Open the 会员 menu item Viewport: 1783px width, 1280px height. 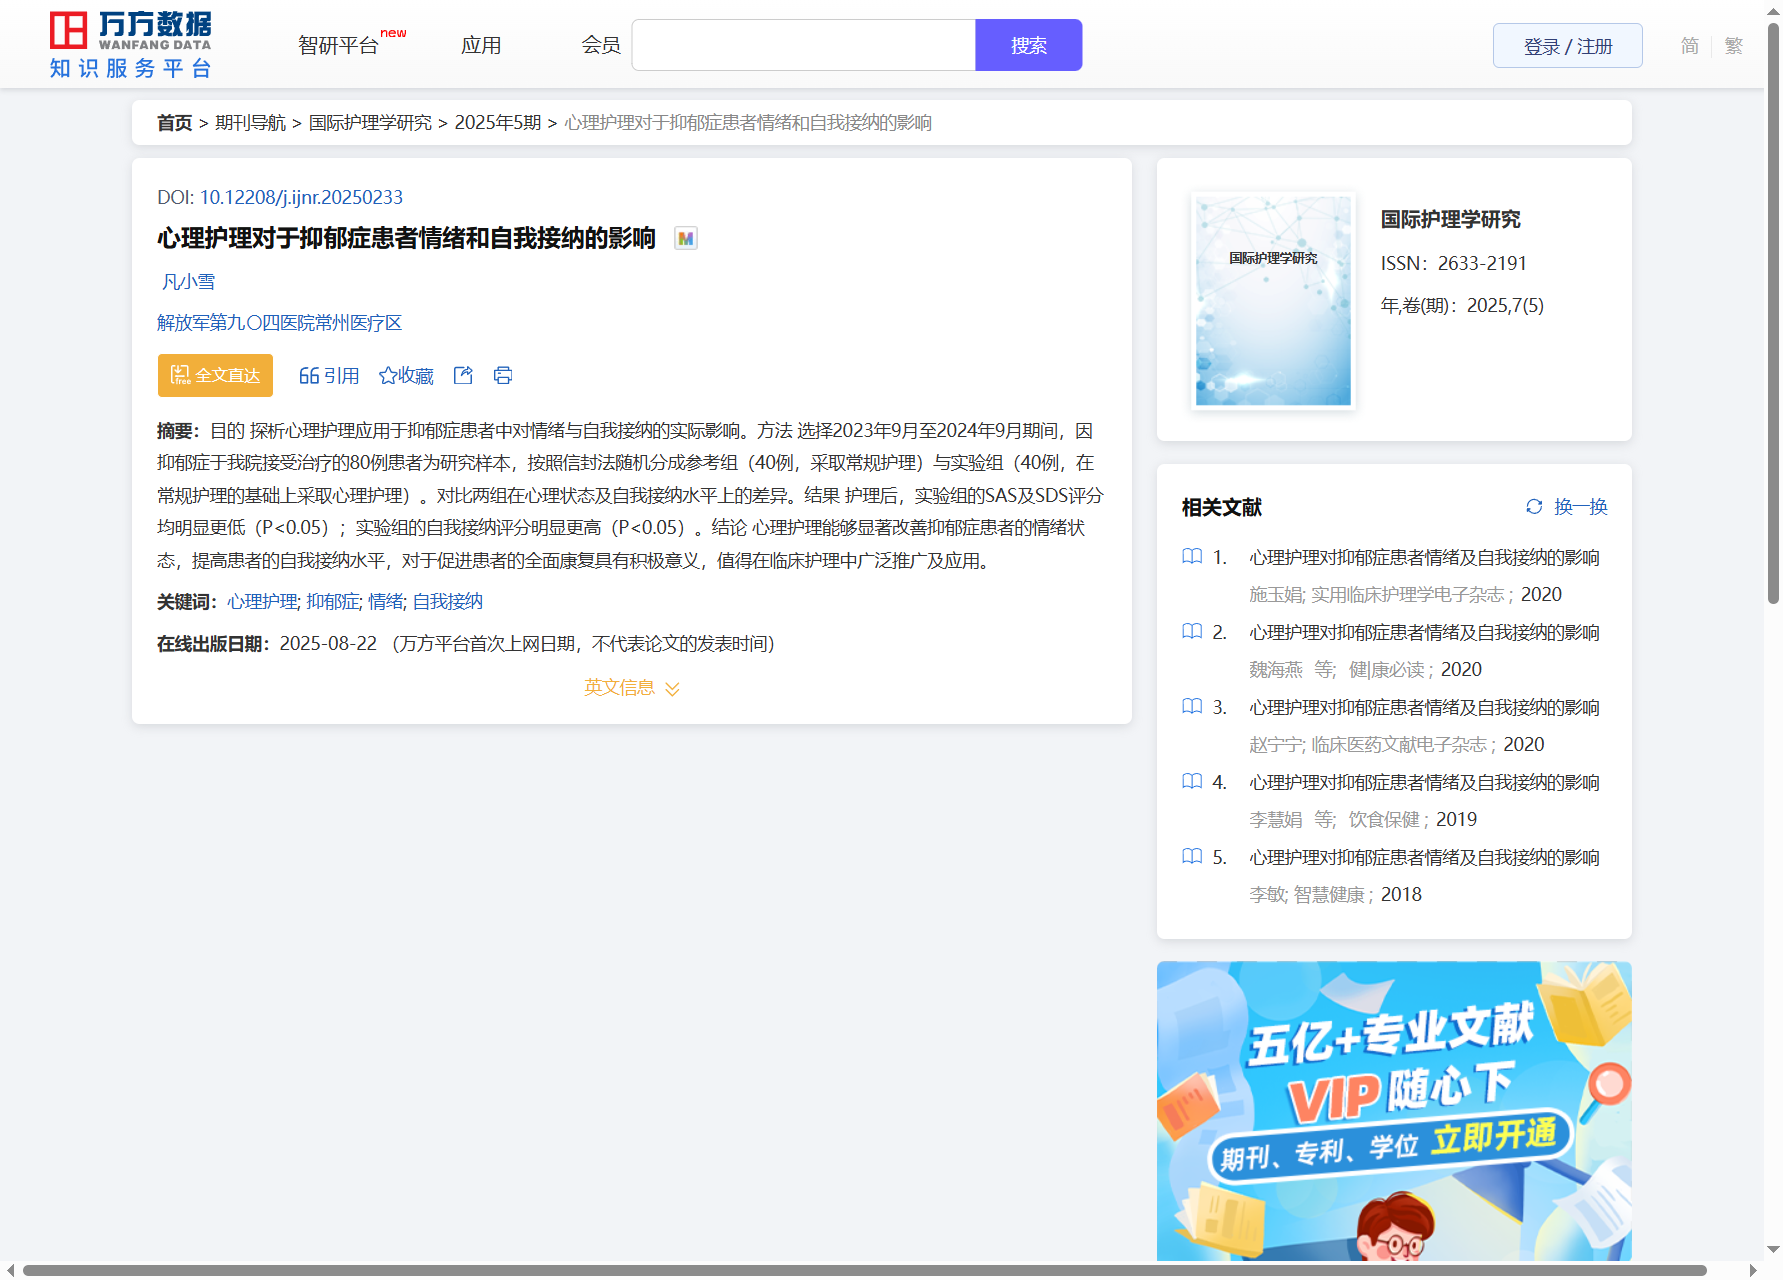(x=601, y=46)
